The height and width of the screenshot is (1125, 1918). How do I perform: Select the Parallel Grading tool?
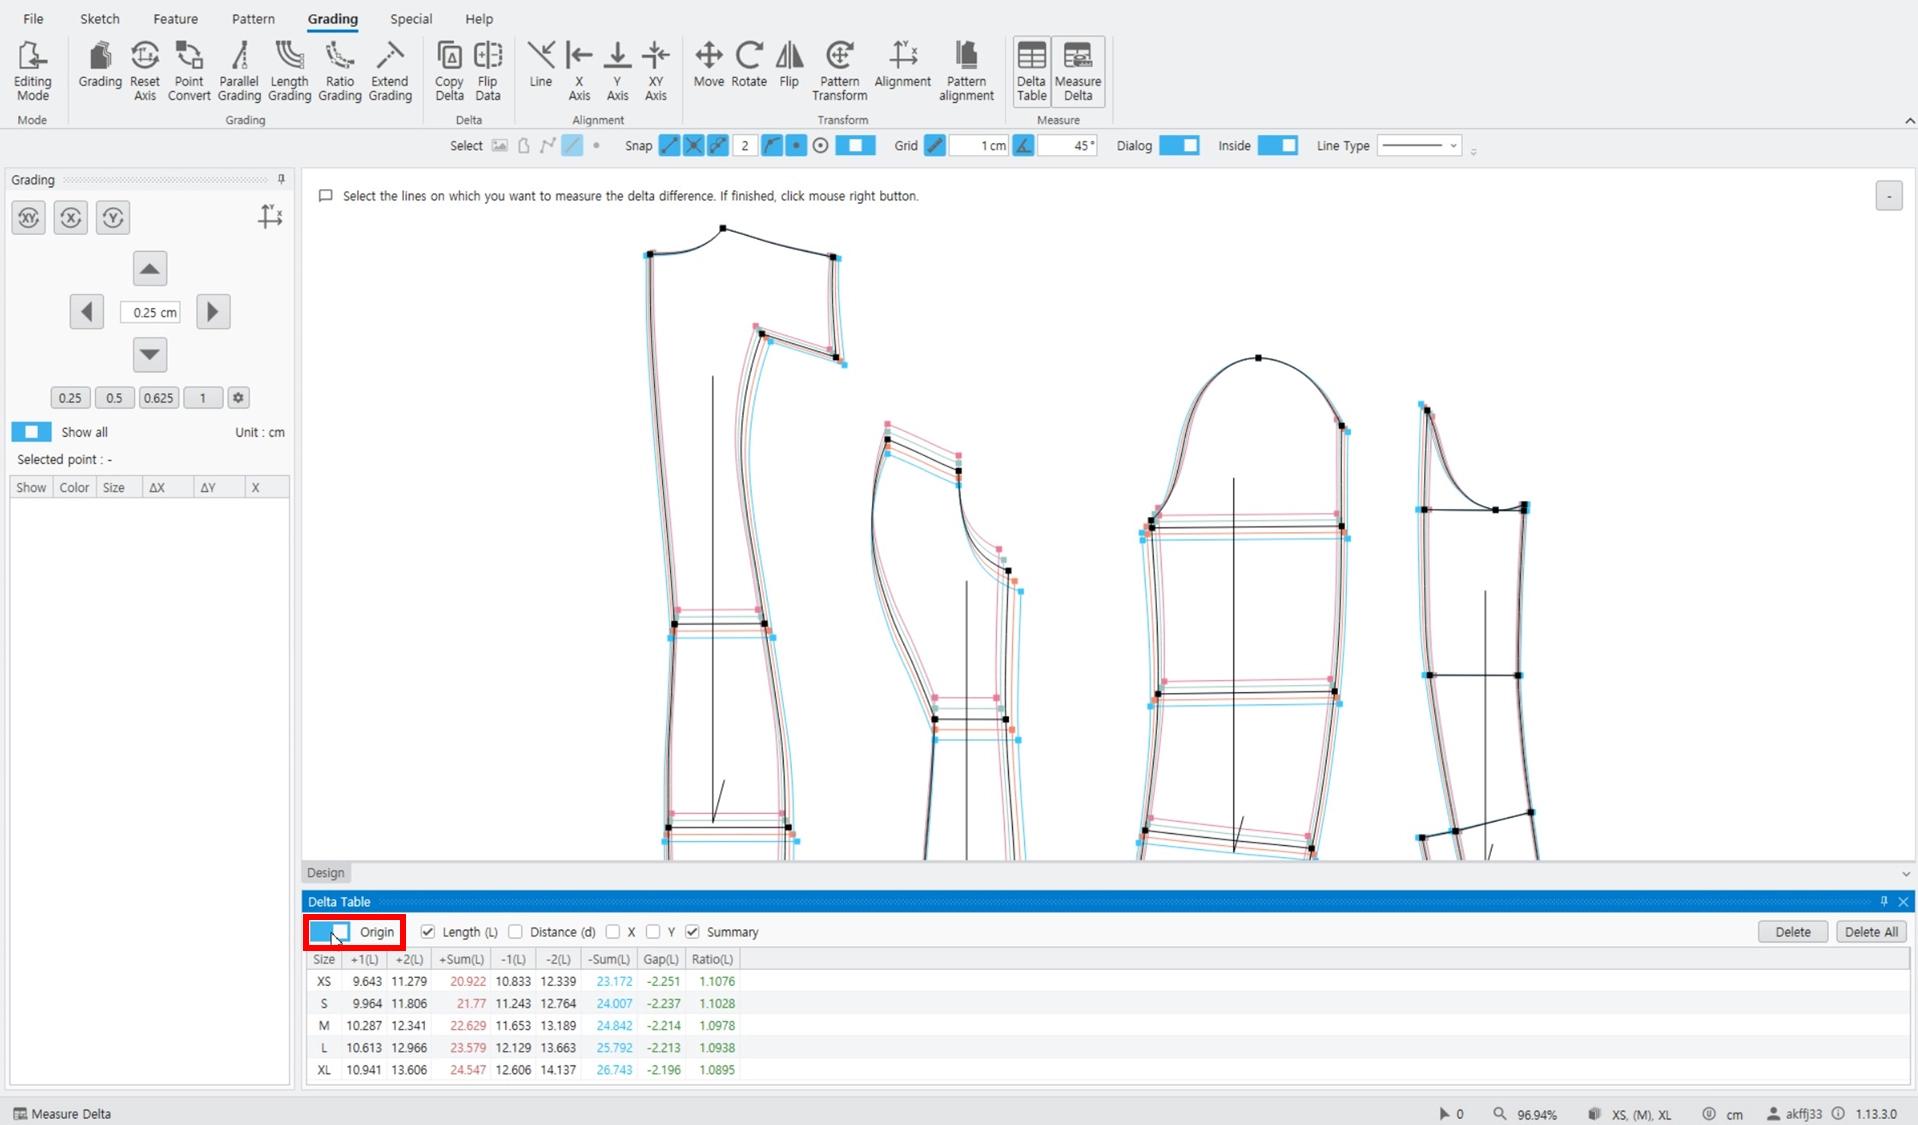tap(239, 71)
